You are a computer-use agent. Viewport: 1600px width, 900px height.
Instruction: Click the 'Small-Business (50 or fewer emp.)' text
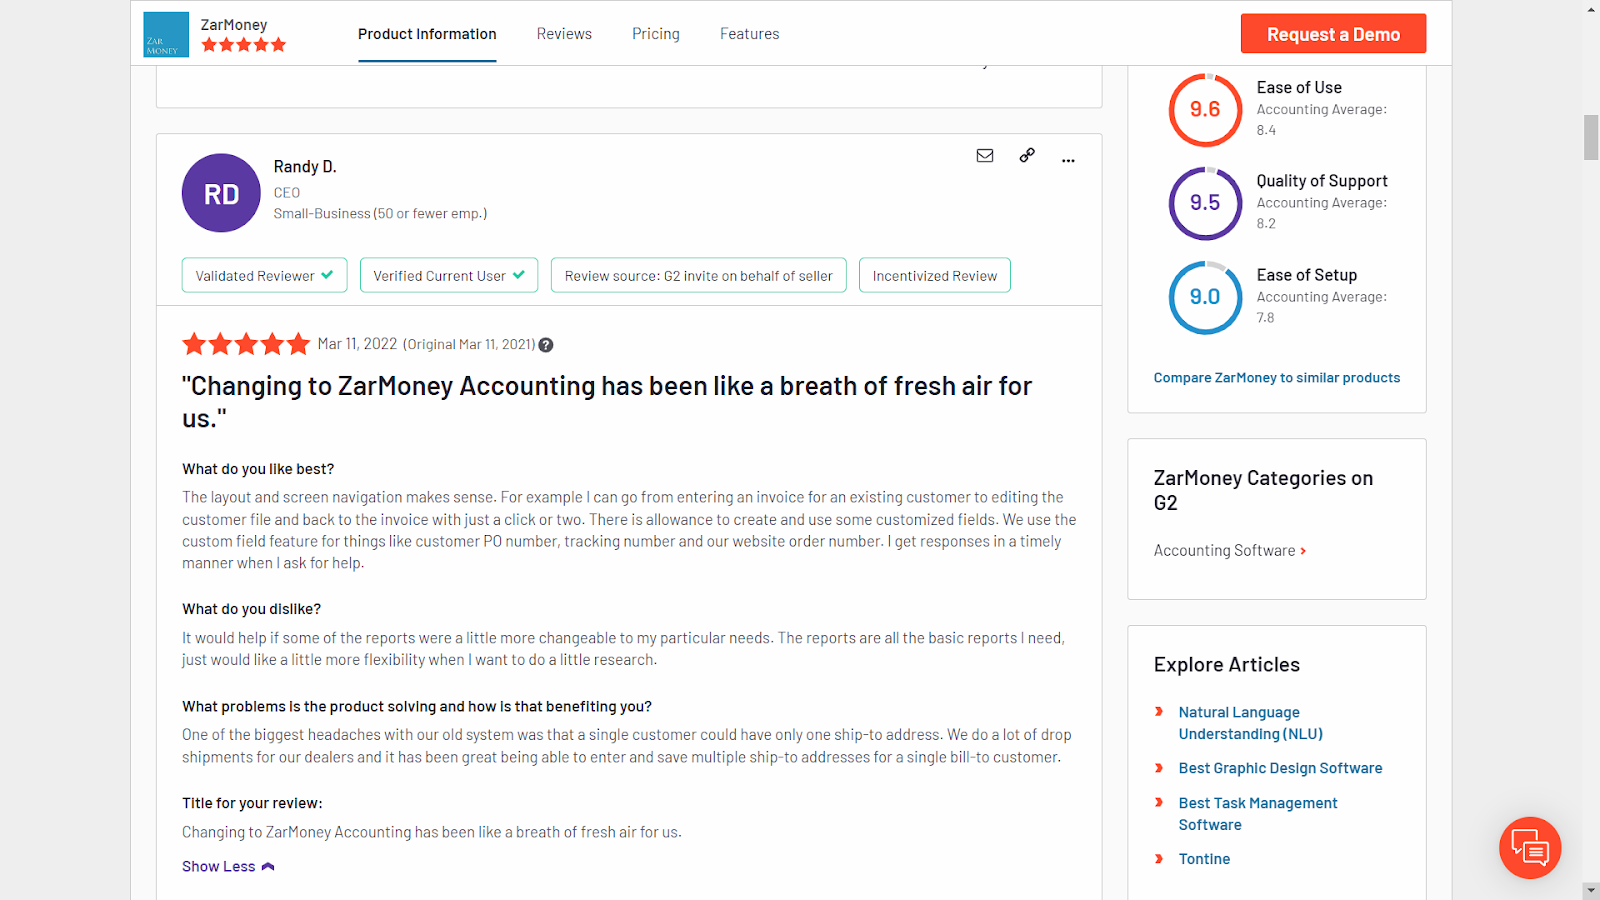(380, 214)
